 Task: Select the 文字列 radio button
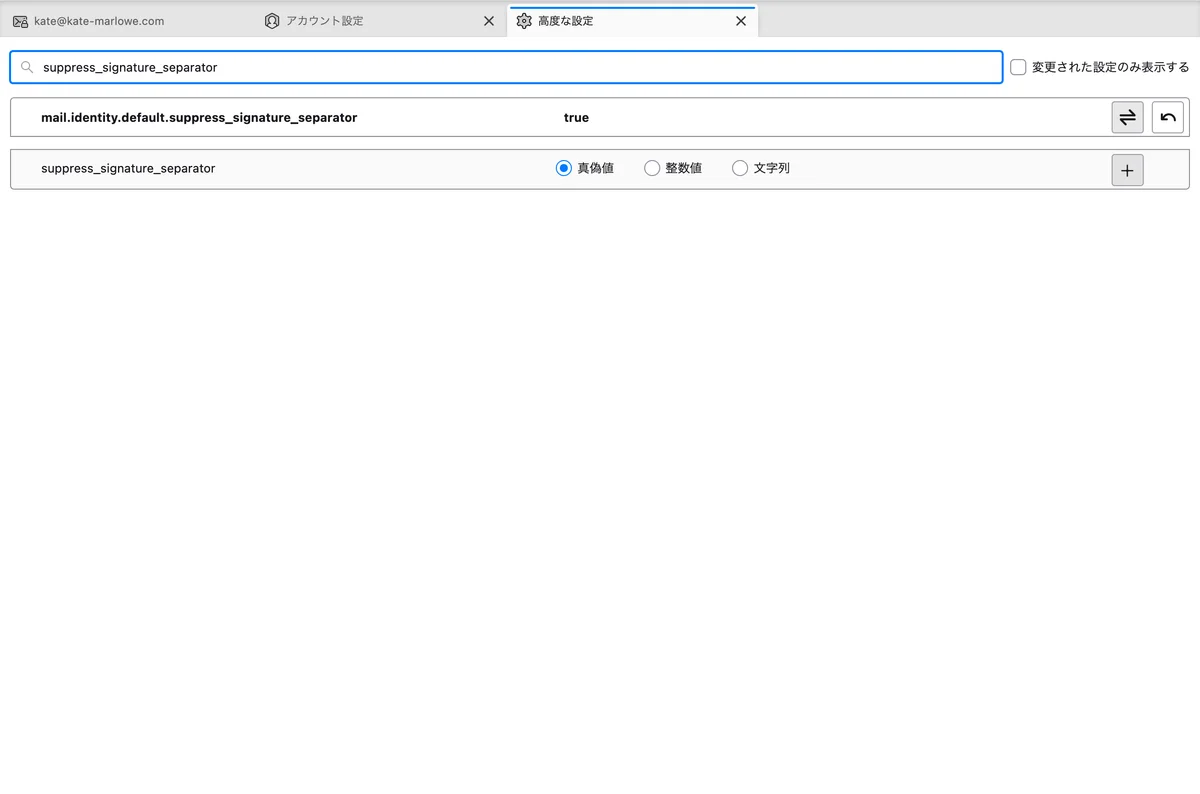pyautogui.click(x=740, y=168)
